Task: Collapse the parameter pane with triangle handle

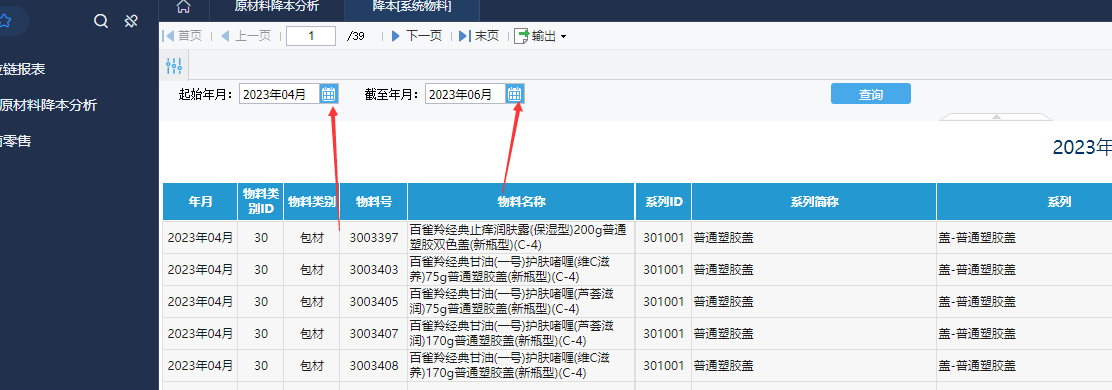Action: [x=996, y=116]
